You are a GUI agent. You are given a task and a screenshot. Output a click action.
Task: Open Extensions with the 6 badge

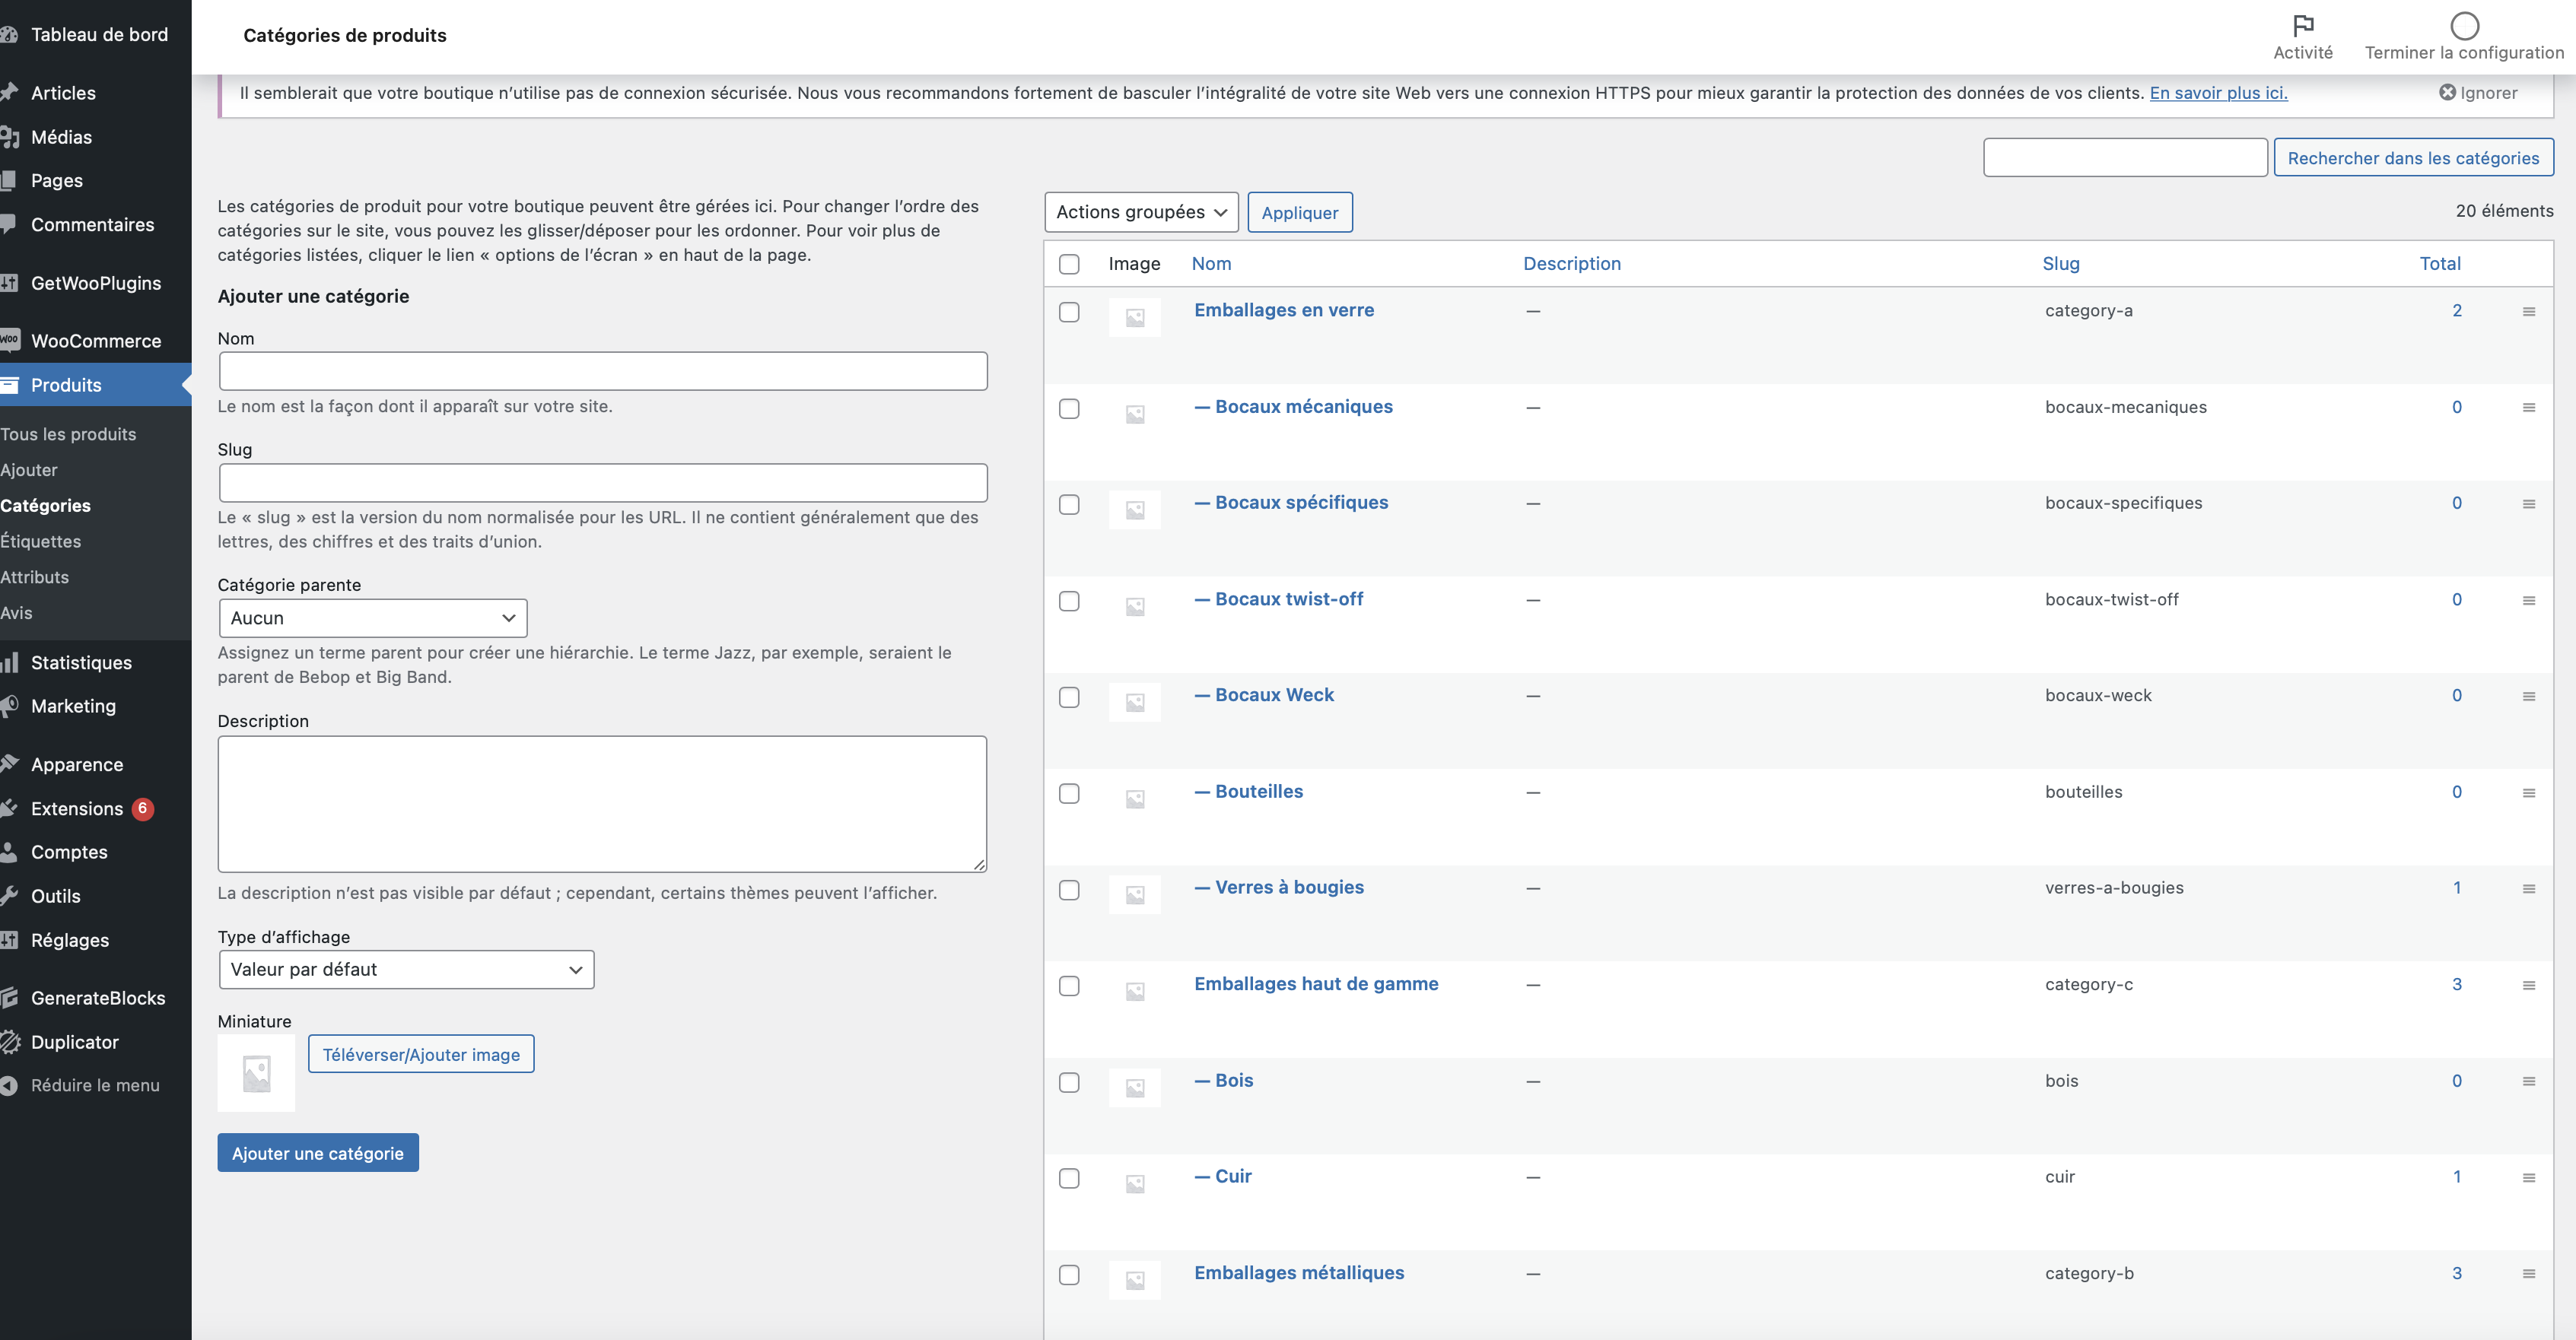point(77,809)
